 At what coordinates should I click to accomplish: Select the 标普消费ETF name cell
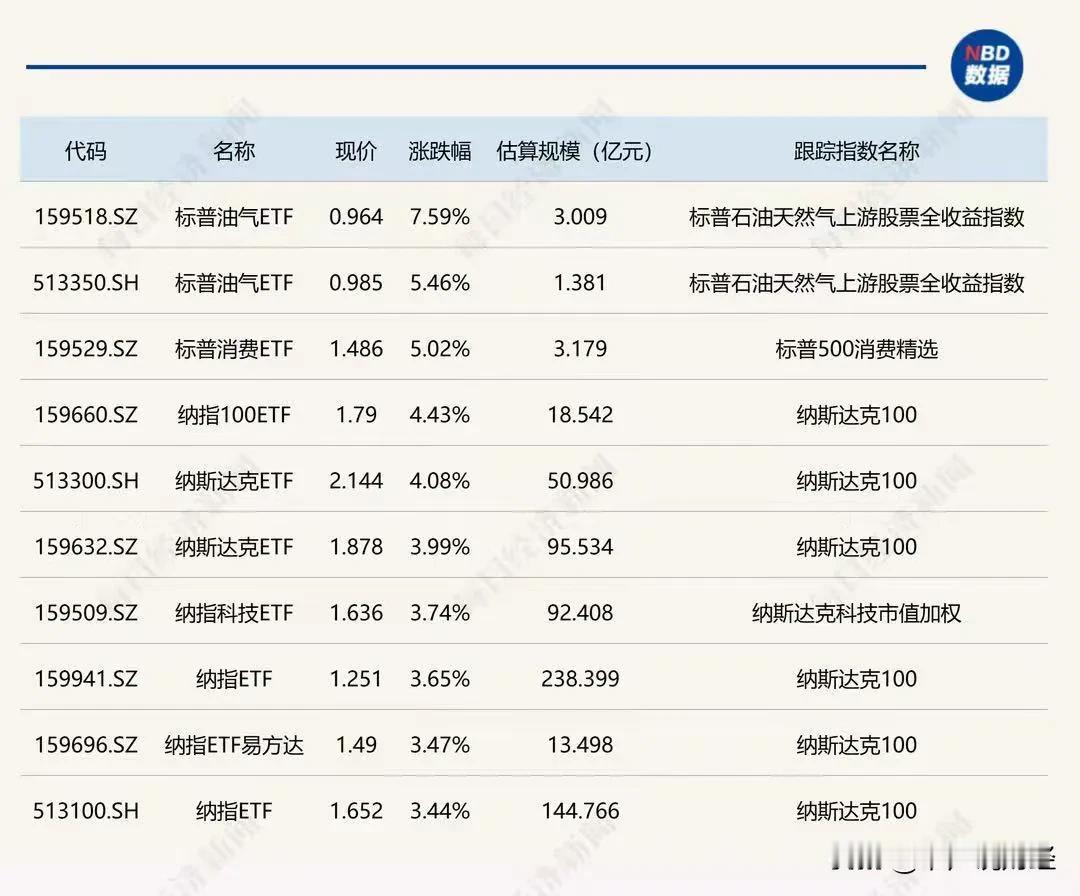coord(234,349)
